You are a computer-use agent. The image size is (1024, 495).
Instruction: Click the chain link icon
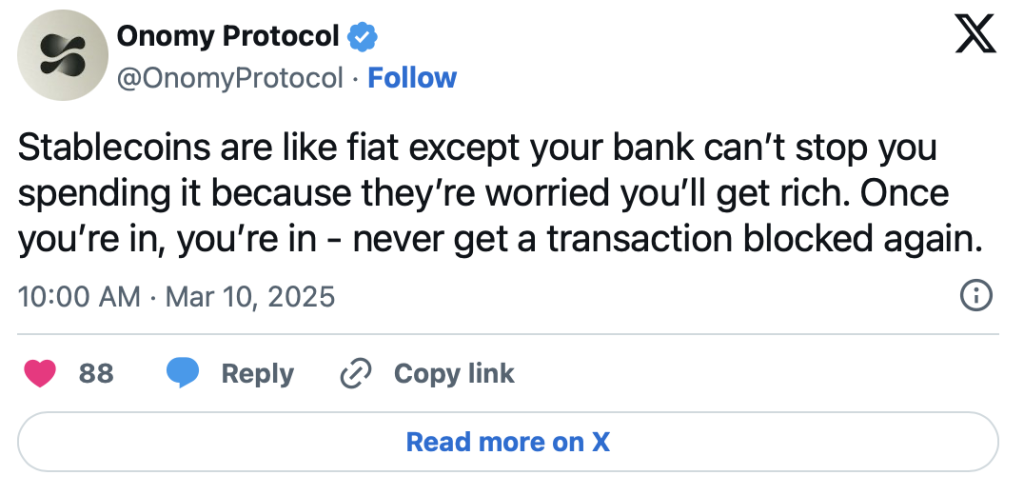pos(356,374)
